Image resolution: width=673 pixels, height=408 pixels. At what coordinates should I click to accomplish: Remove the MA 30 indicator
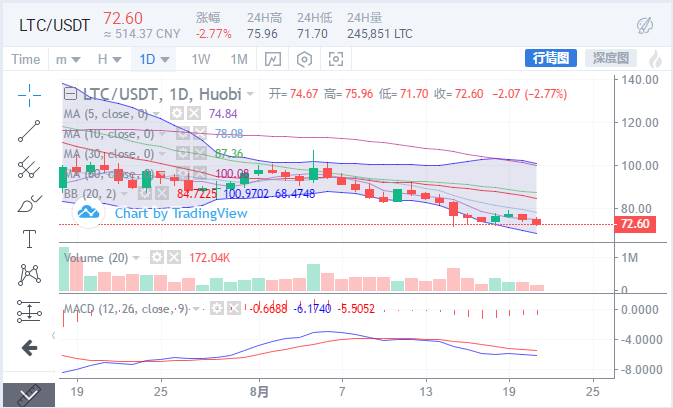pos(200,153)
